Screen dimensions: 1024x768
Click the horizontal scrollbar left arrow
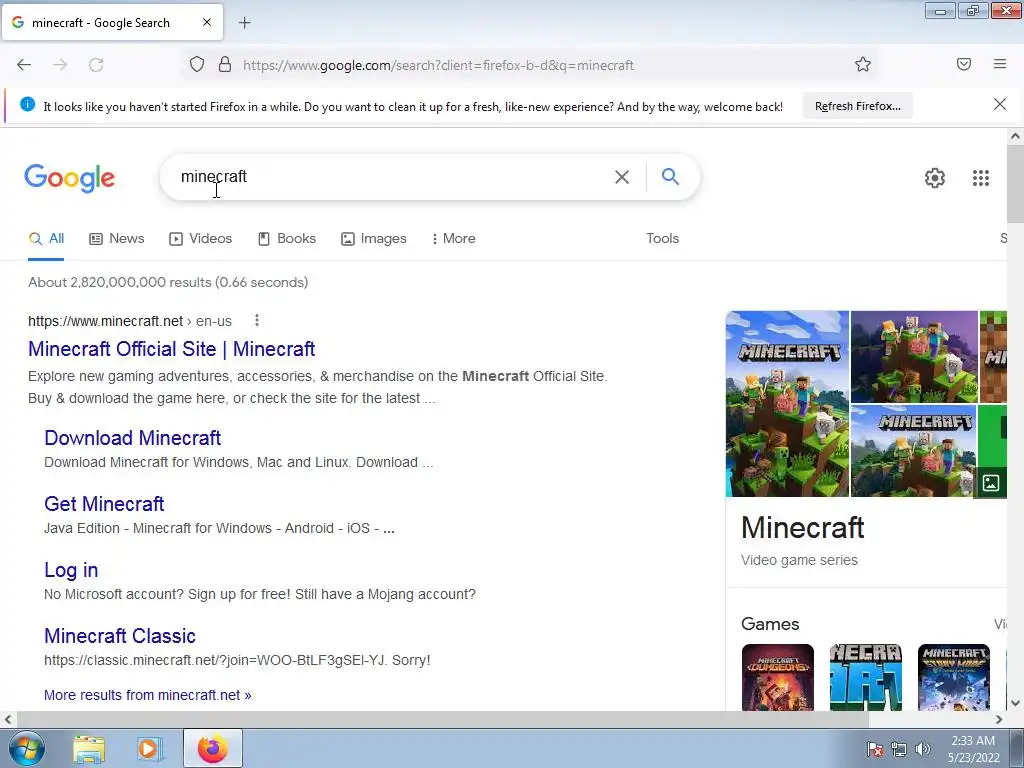point(8,719)
